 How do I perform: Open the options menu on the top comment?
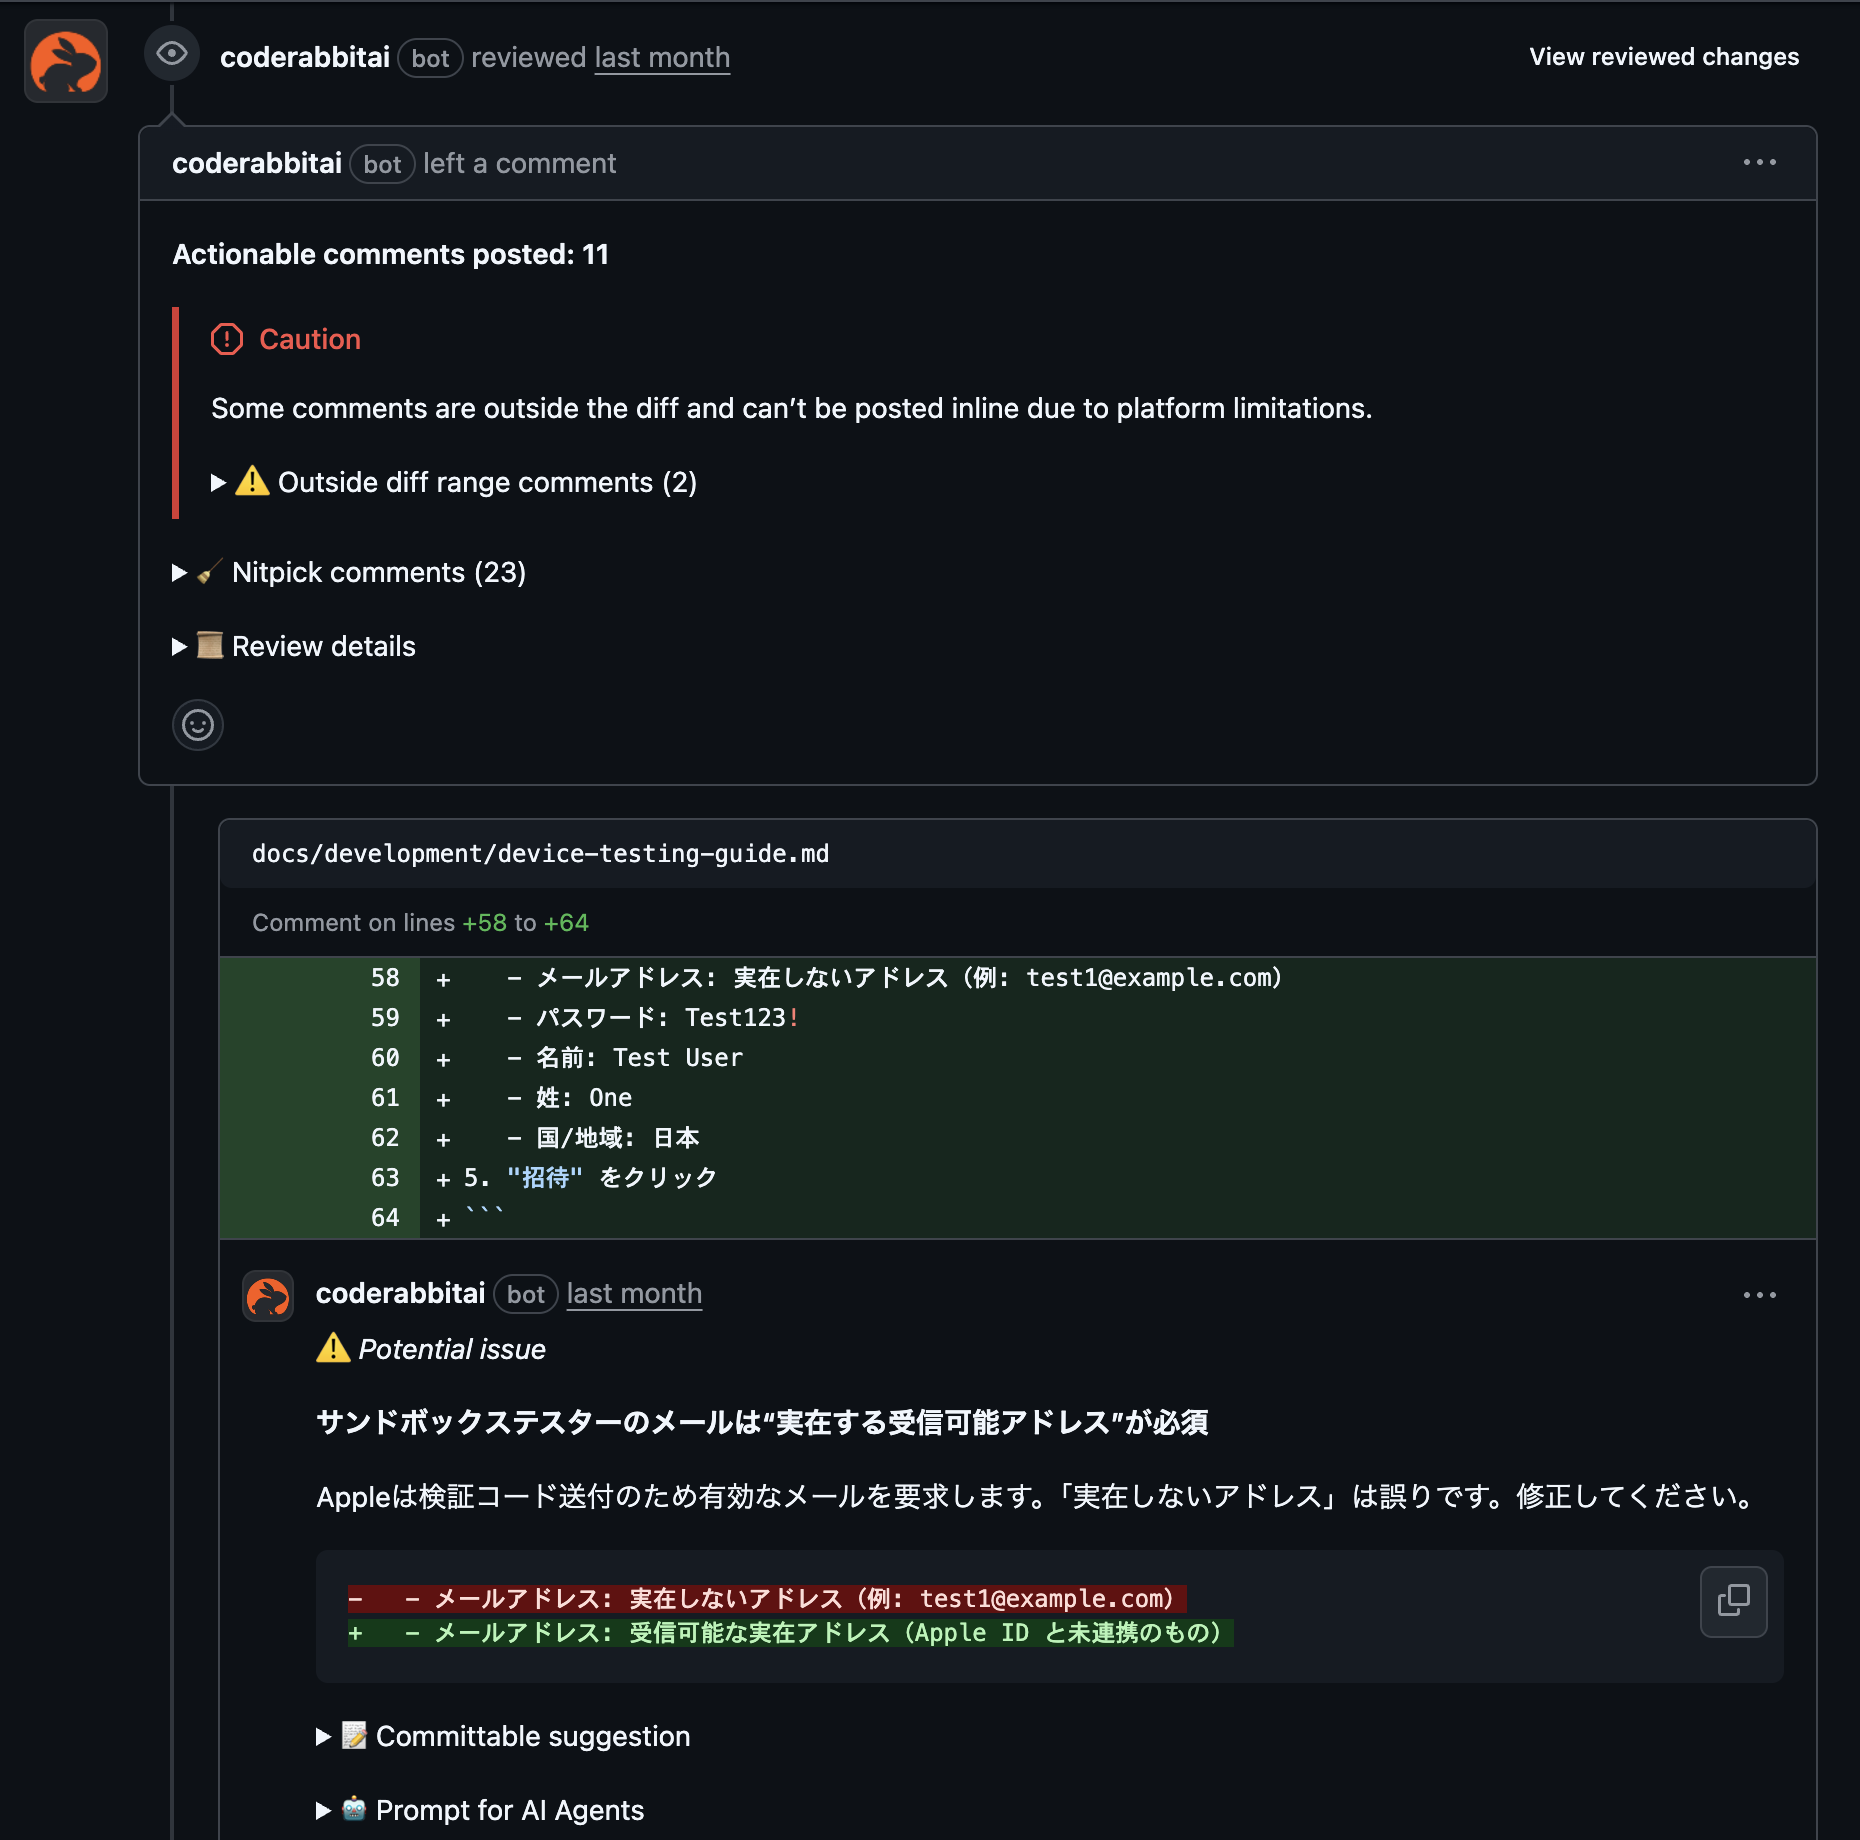(x=1760, y=162)
